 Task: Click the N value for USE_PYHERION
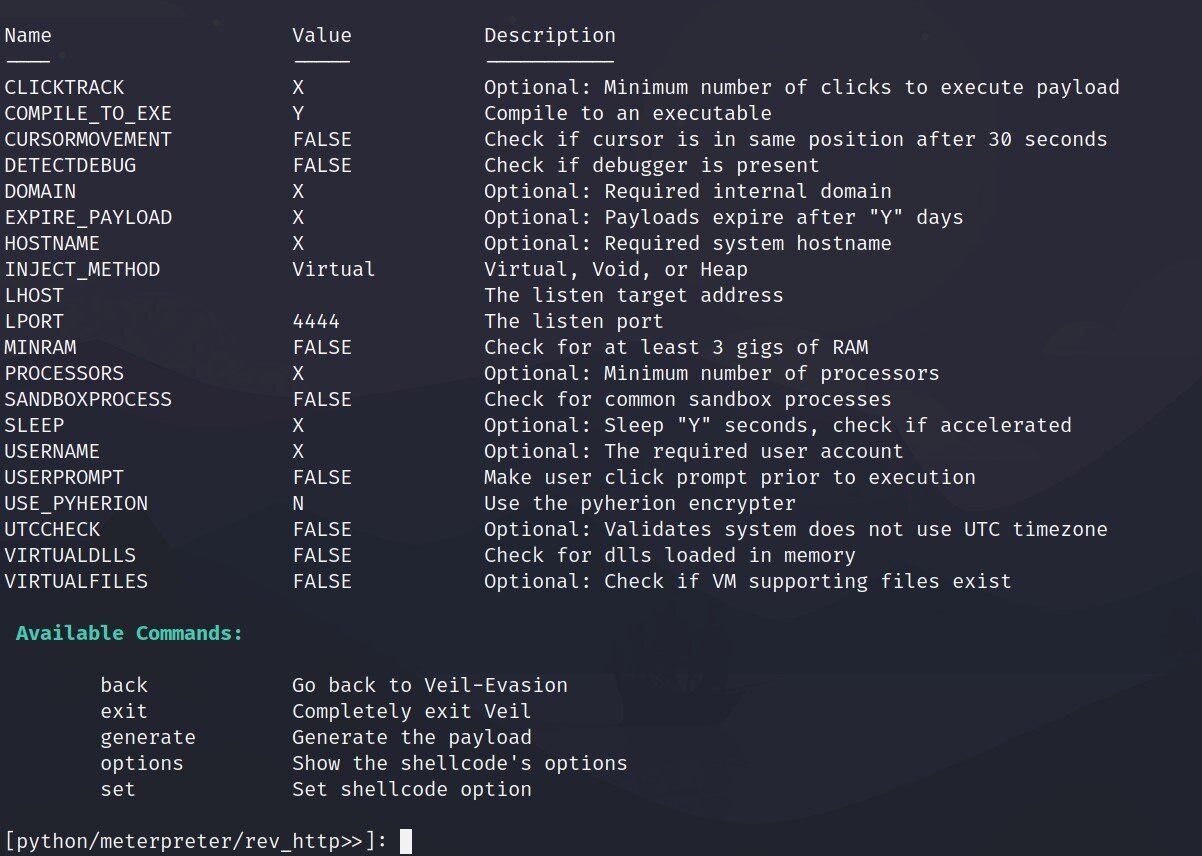pyautogui.click(x=298, y=503)
